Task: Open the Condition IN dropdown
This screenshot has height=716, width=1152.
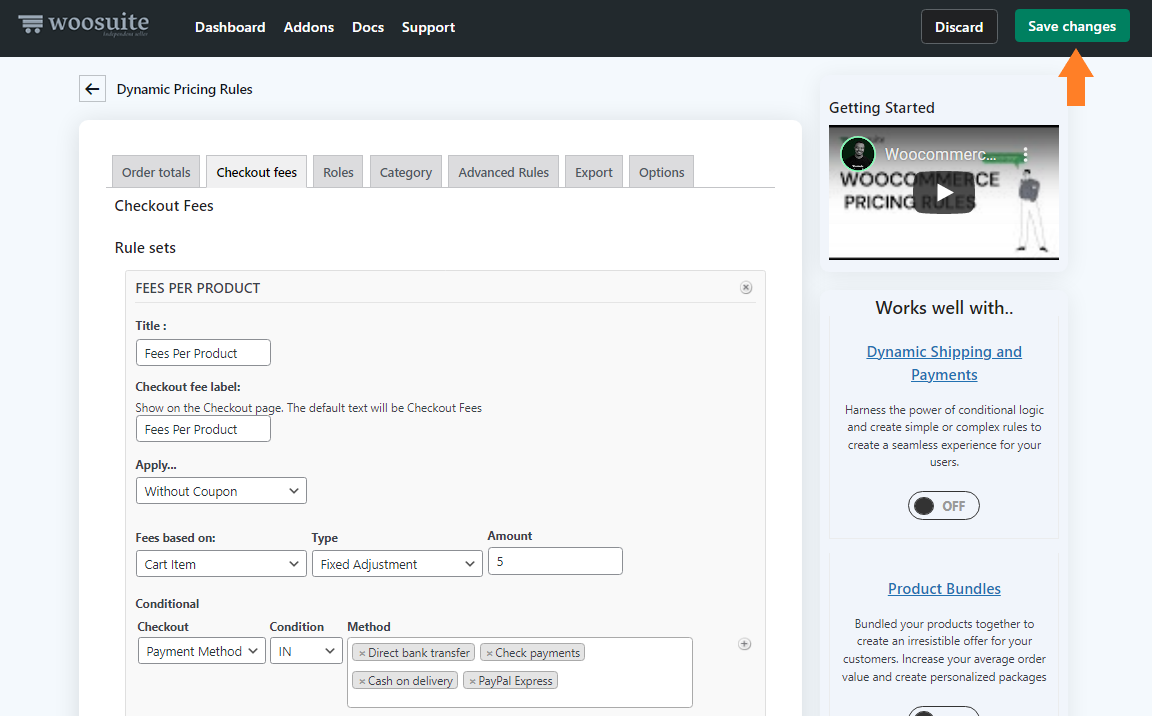Action: click(306, 651)
